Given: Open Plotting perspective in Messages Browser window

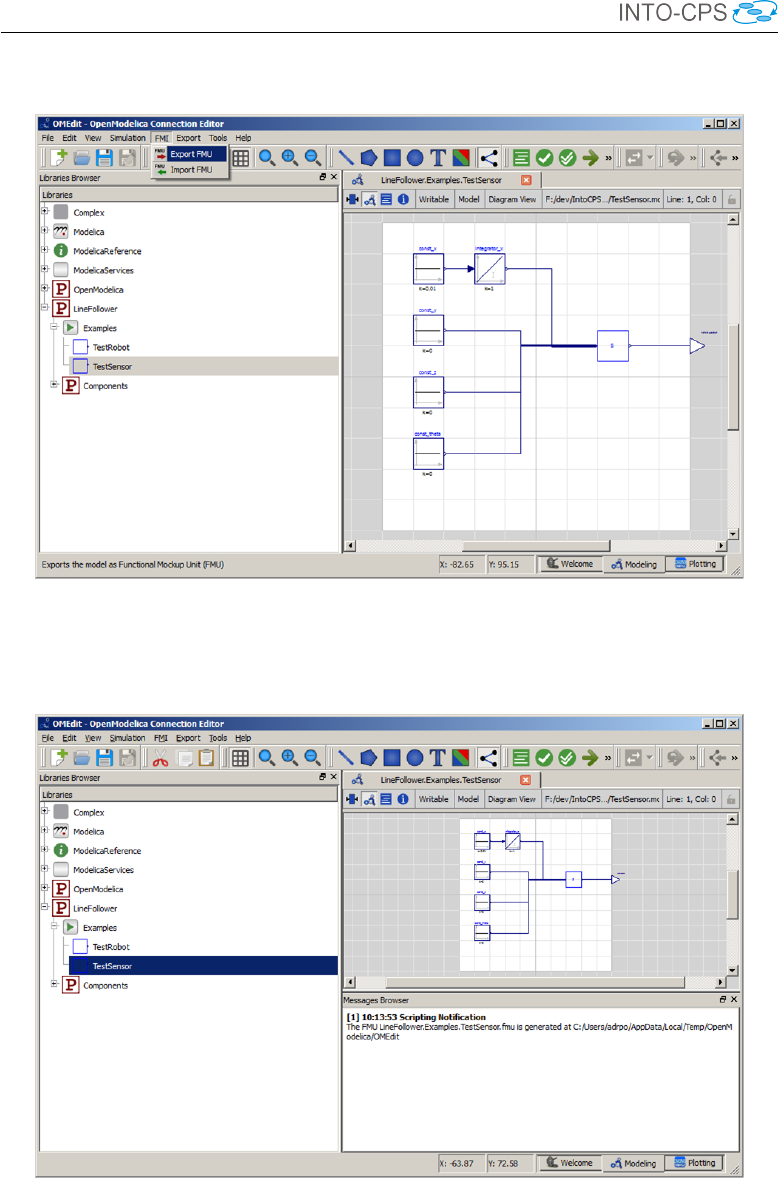Looking at the screenshot, I should 695,1162.
